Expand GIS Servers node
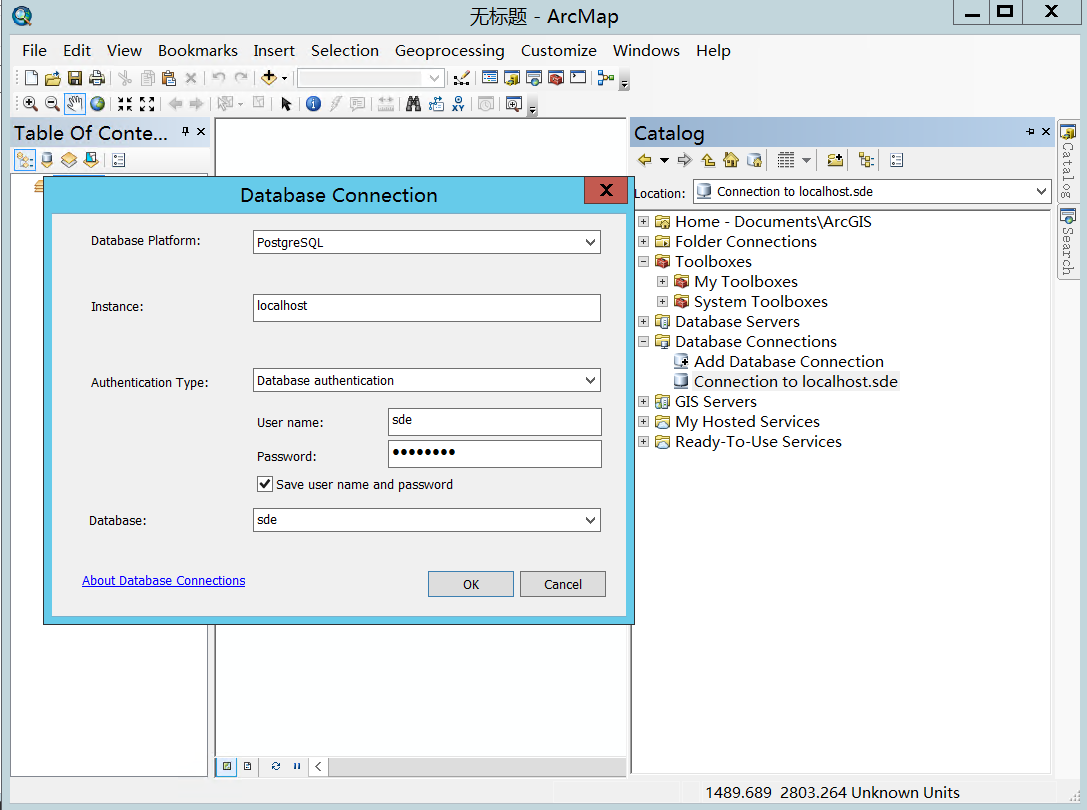 643,402
